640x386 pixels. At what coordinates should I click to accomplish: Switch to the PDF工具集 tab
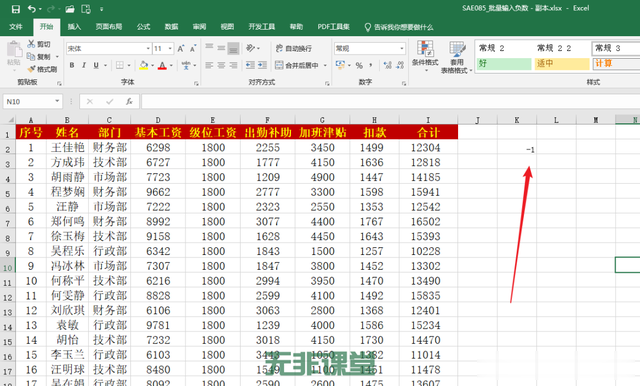333,27
